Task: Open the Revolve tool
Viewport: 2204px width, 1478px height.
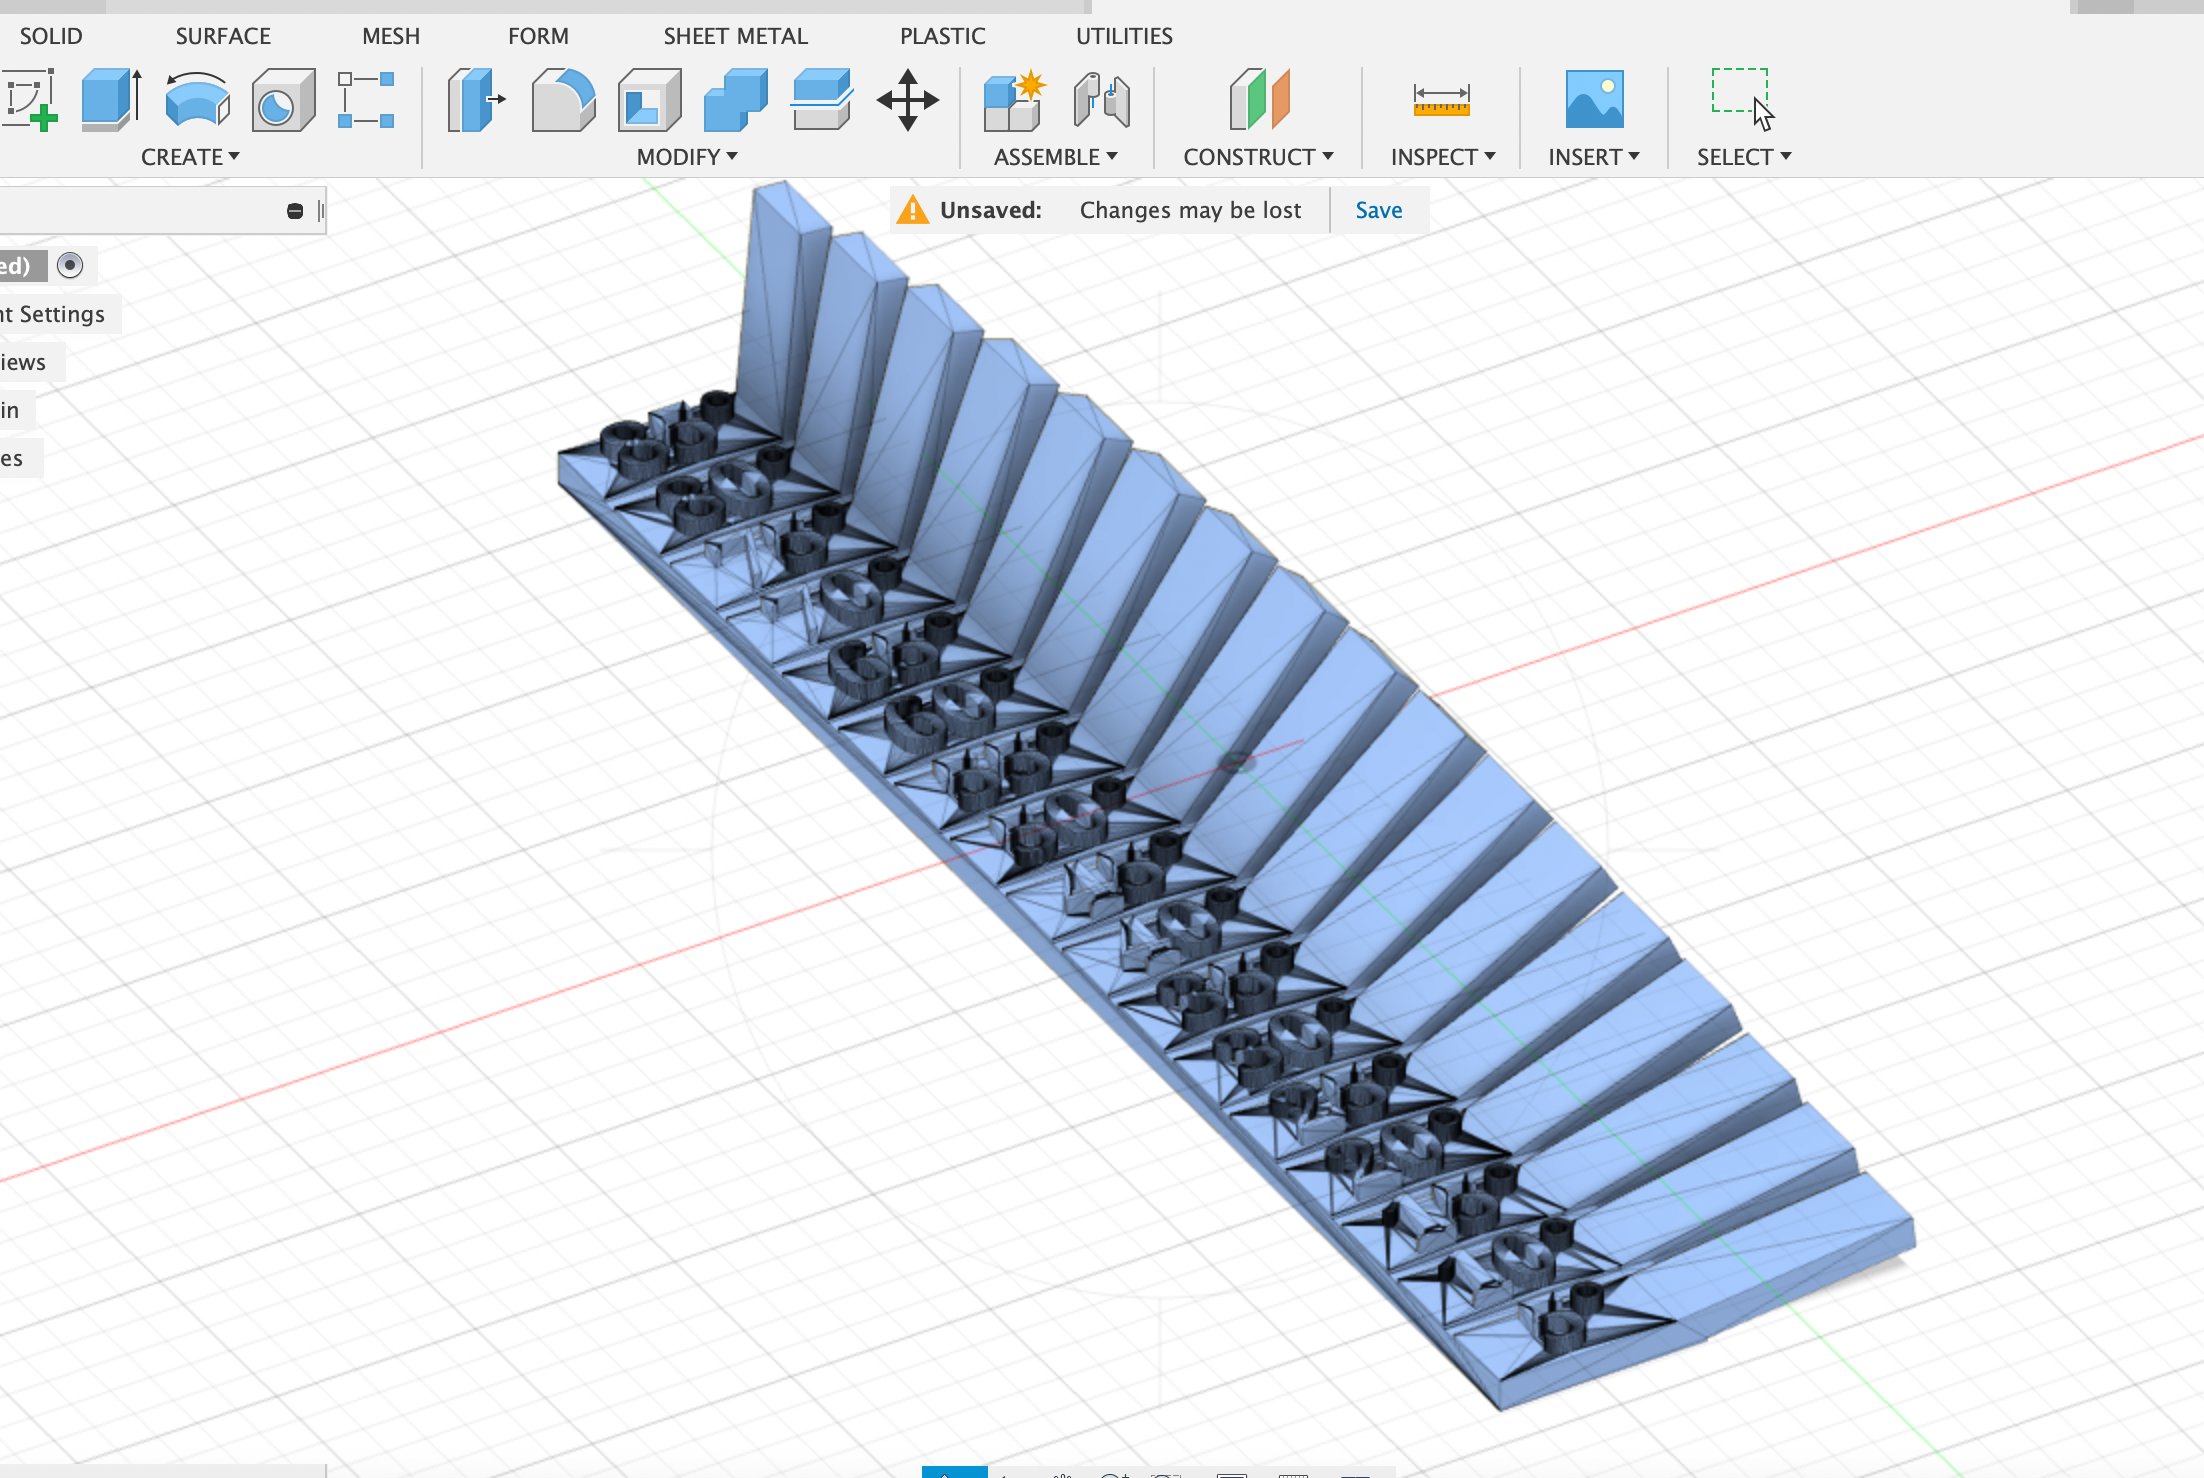Action: 196,100
